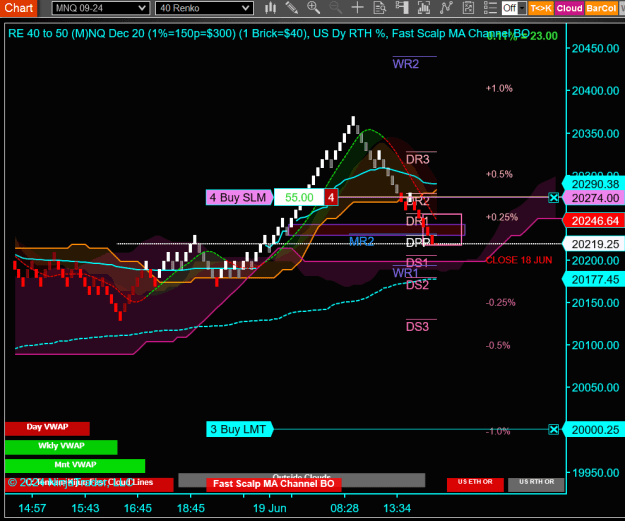The width and height of the screenshot is (625, 521).
Task: Click the WR1 pivot label
Action: pos(405,273)
